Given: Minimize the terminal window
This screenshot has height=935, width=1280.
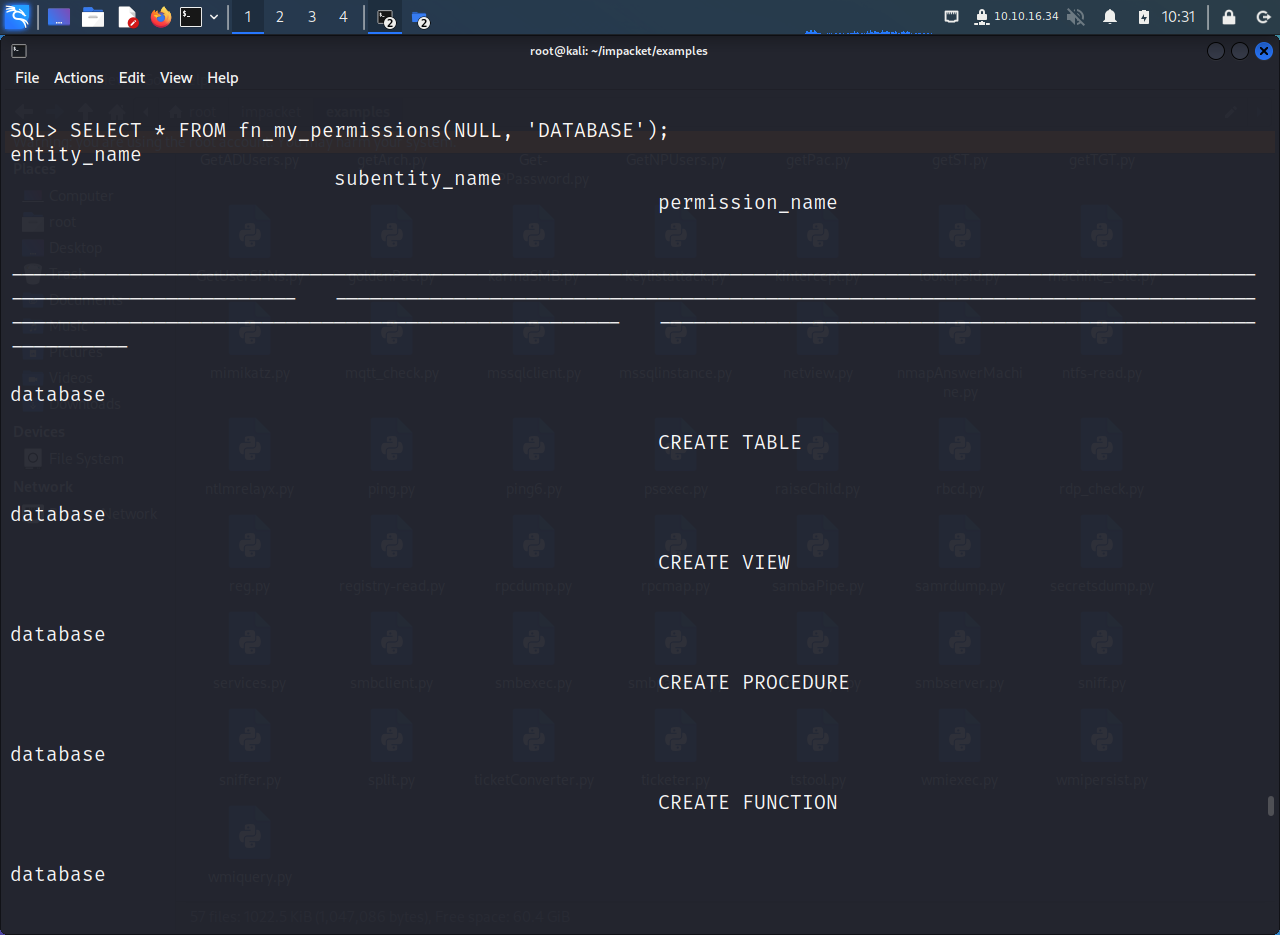Looking at the screenshot, I should coord(1216,51).
